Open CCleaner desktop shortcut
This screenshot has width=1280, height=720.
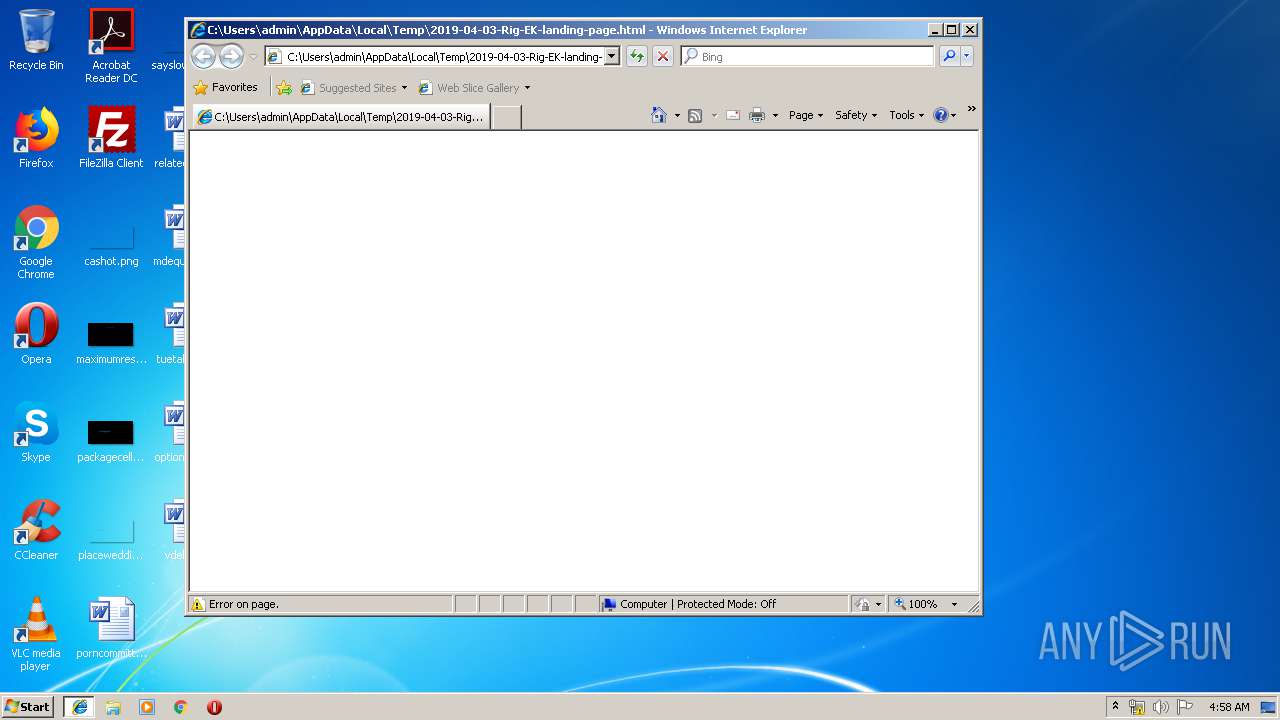click(x=36, y=530)
